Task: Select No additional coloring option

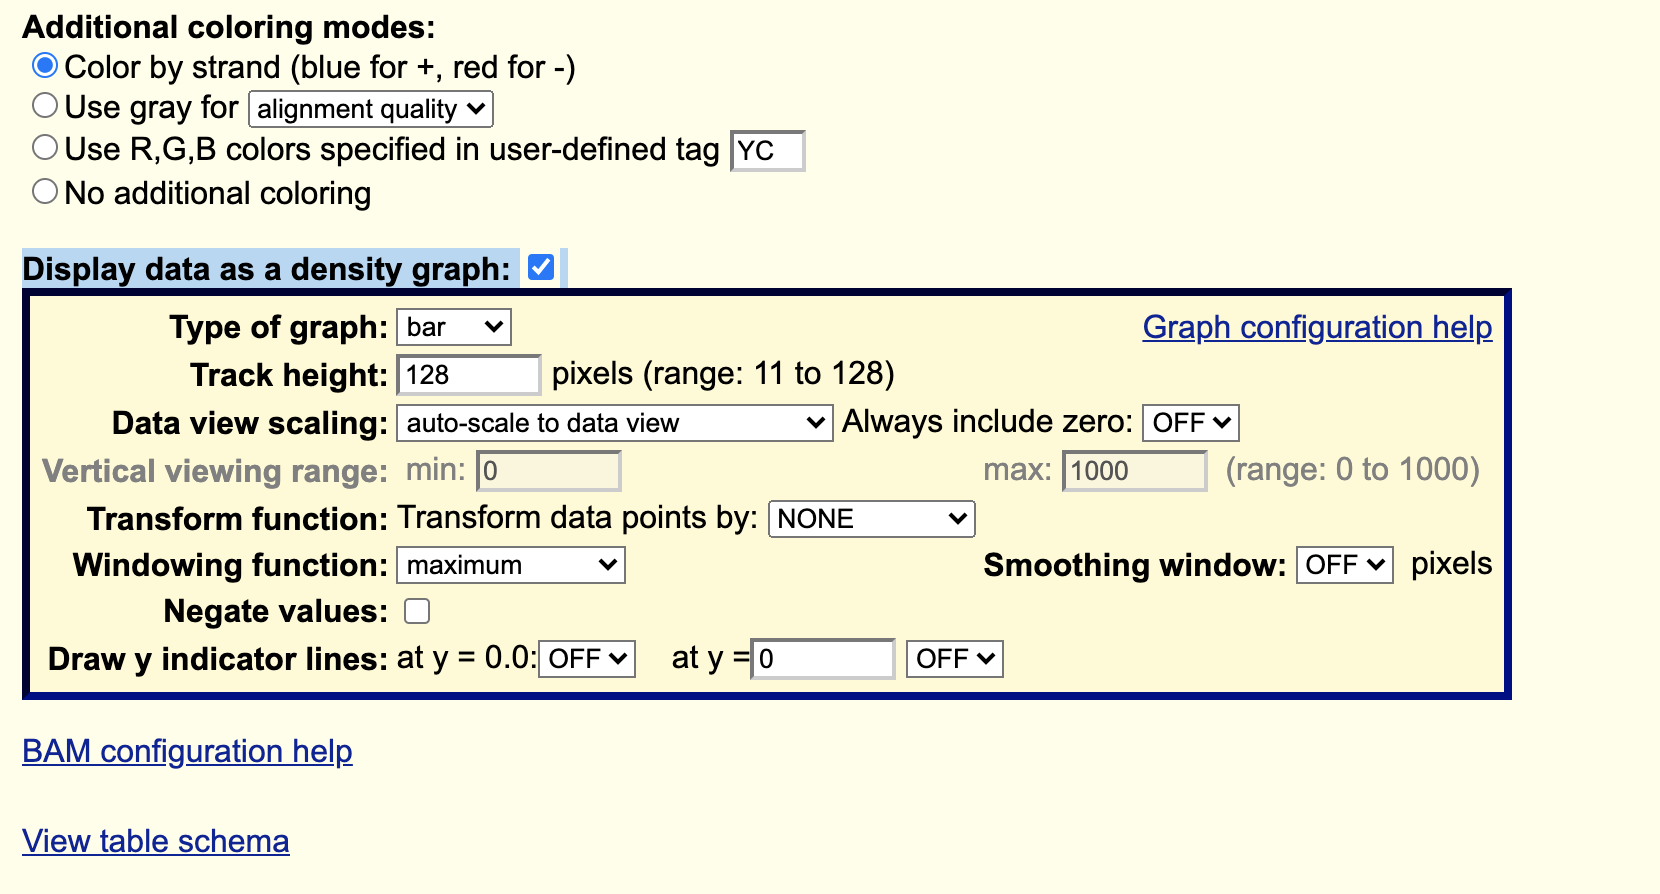Action: (45, 192)
